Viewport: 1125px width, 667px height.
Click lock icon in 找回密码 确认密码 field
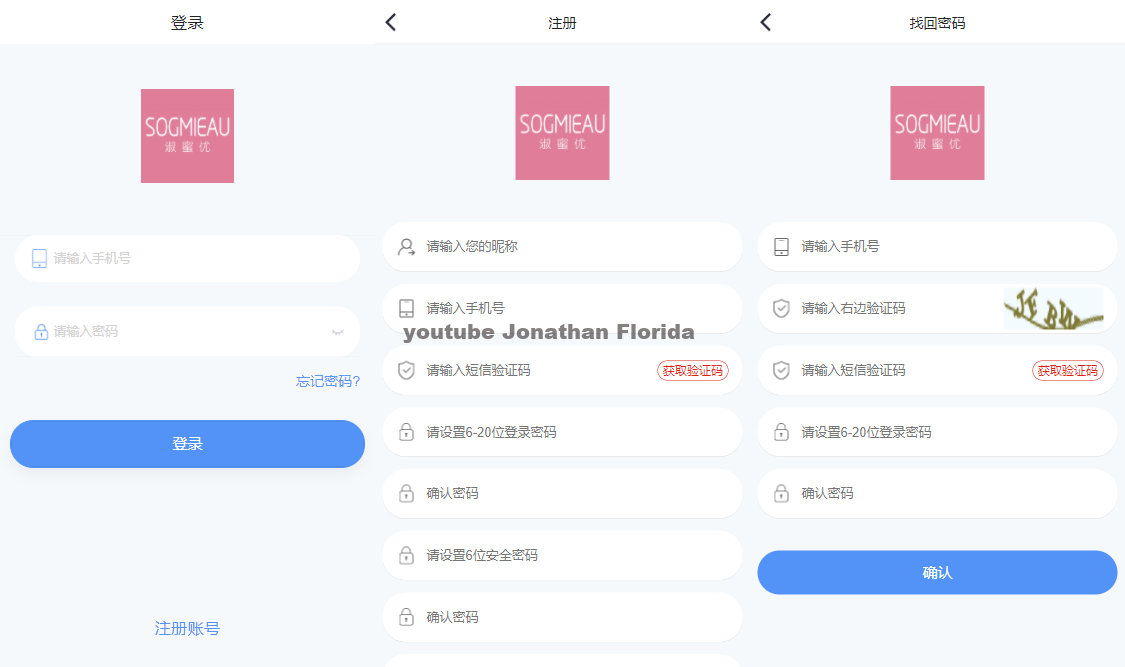coord(781,493)
